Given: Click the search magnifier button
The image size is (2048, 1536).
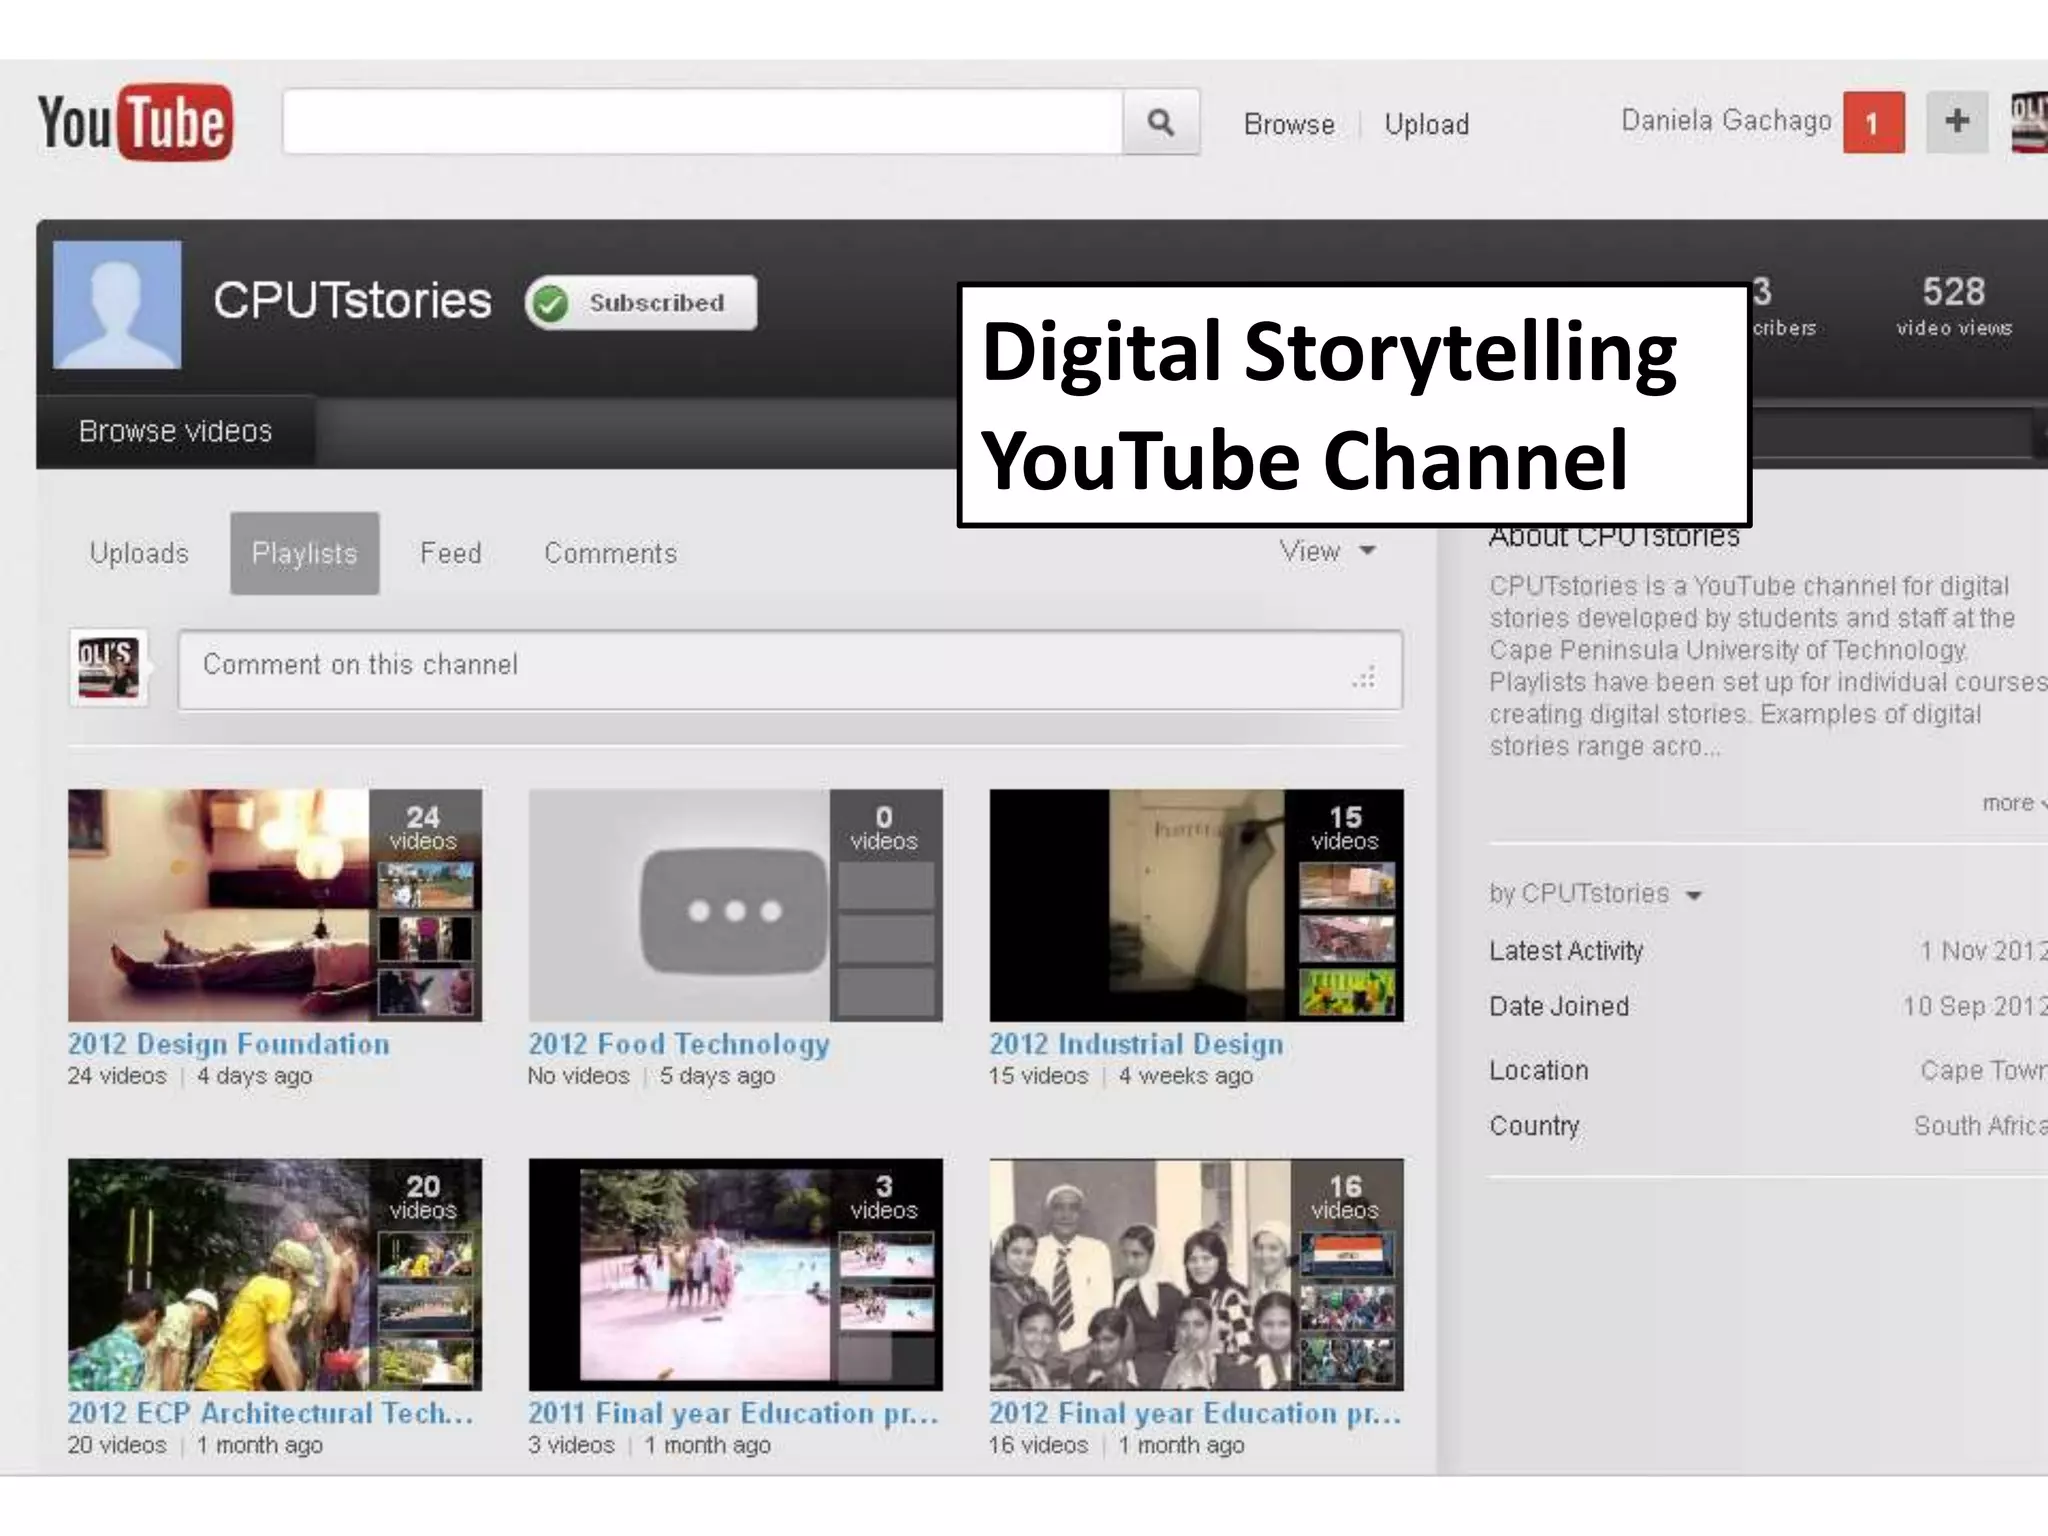Looking at the screenshot, I should tap(1160, 122).
